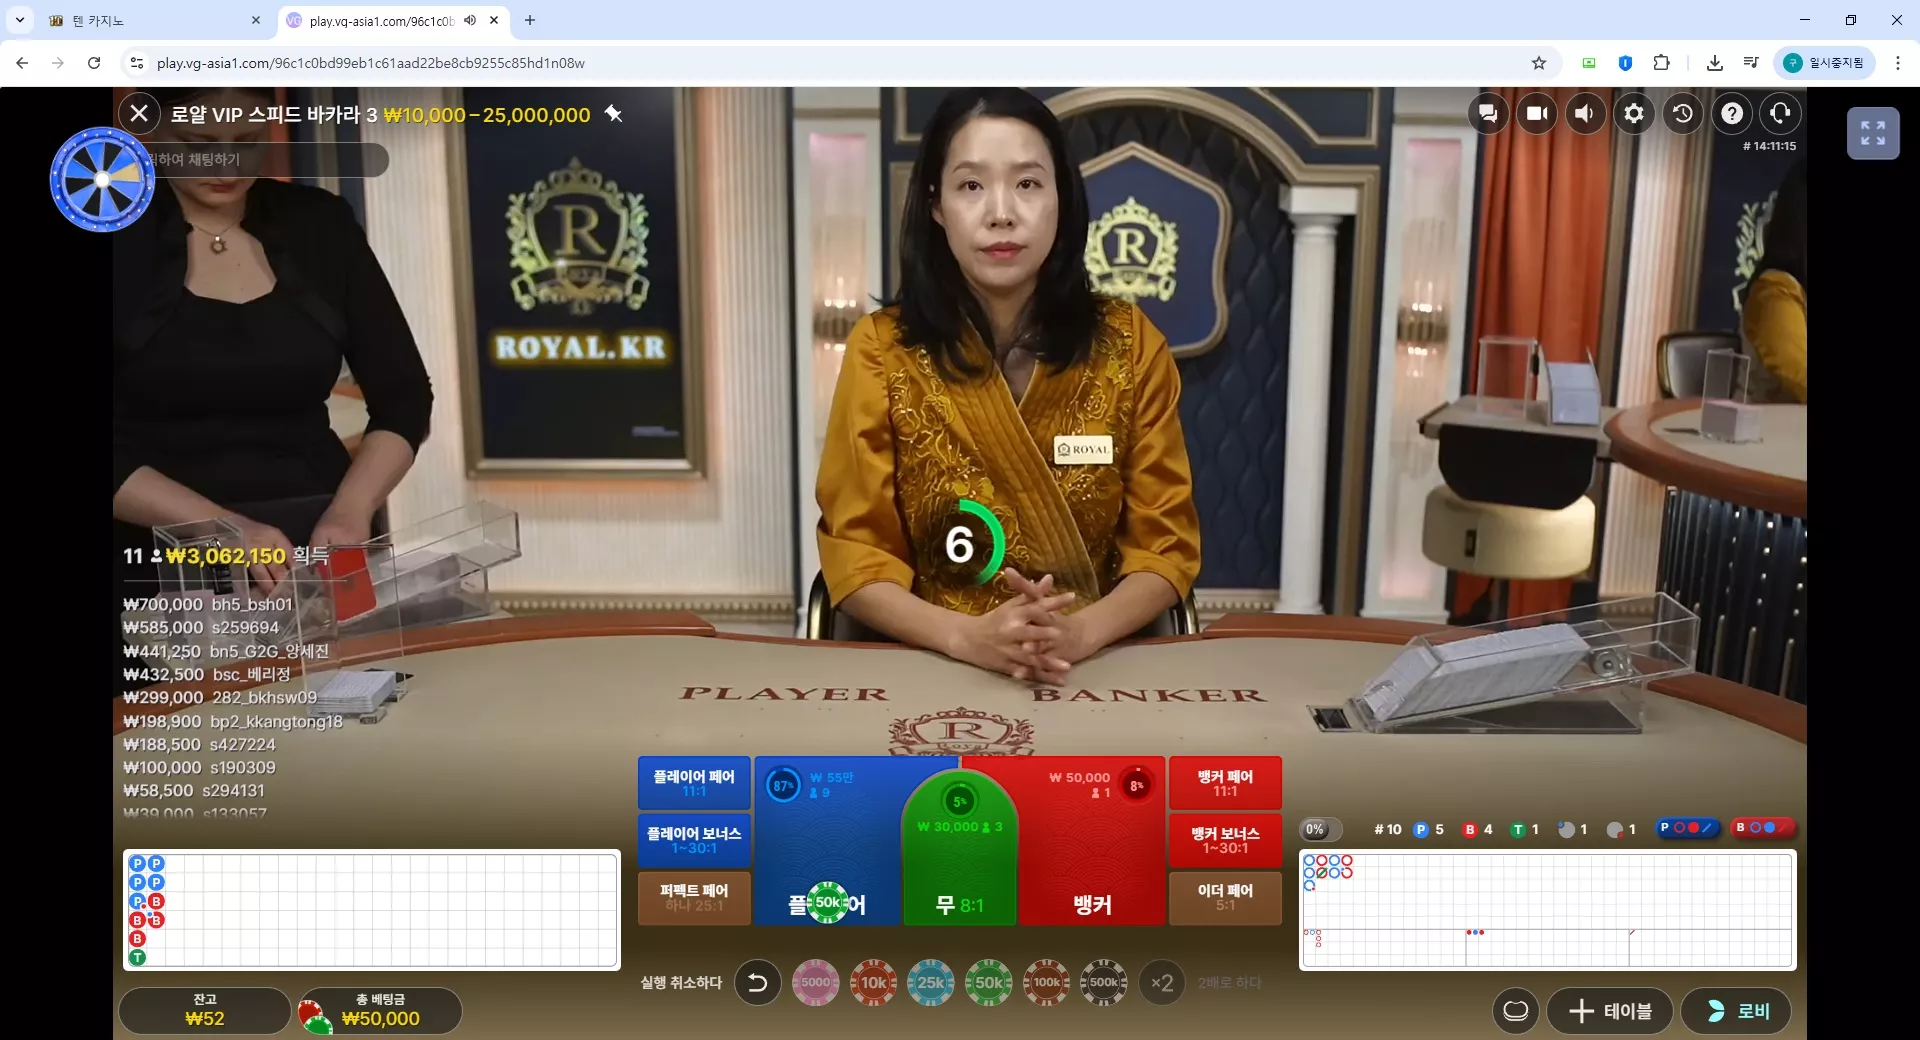1920x1040 pixels.
Task: Bookmark this page with star icon
Action: pyautogui.click(x=1539, y=63)
